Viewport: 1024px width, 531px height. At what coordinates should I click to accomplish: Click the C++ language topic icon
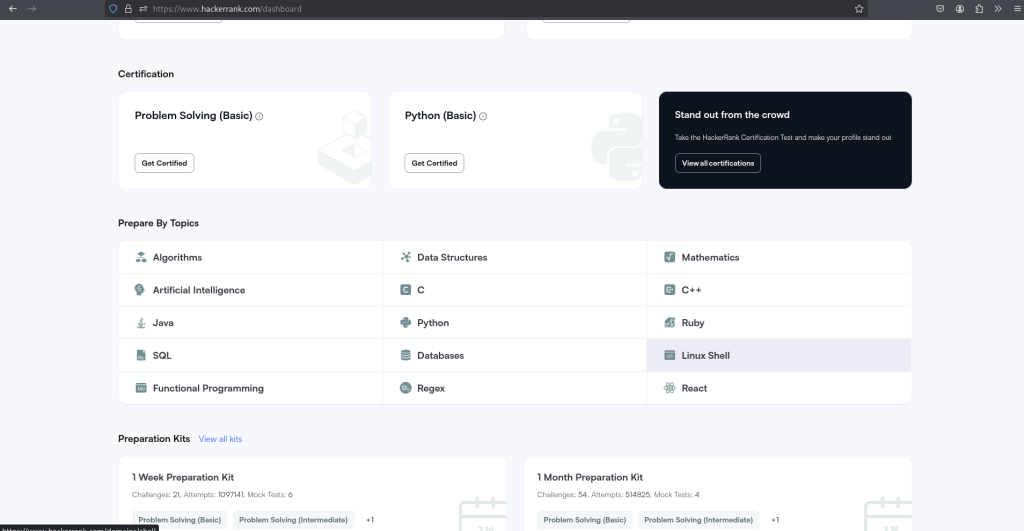669,290
